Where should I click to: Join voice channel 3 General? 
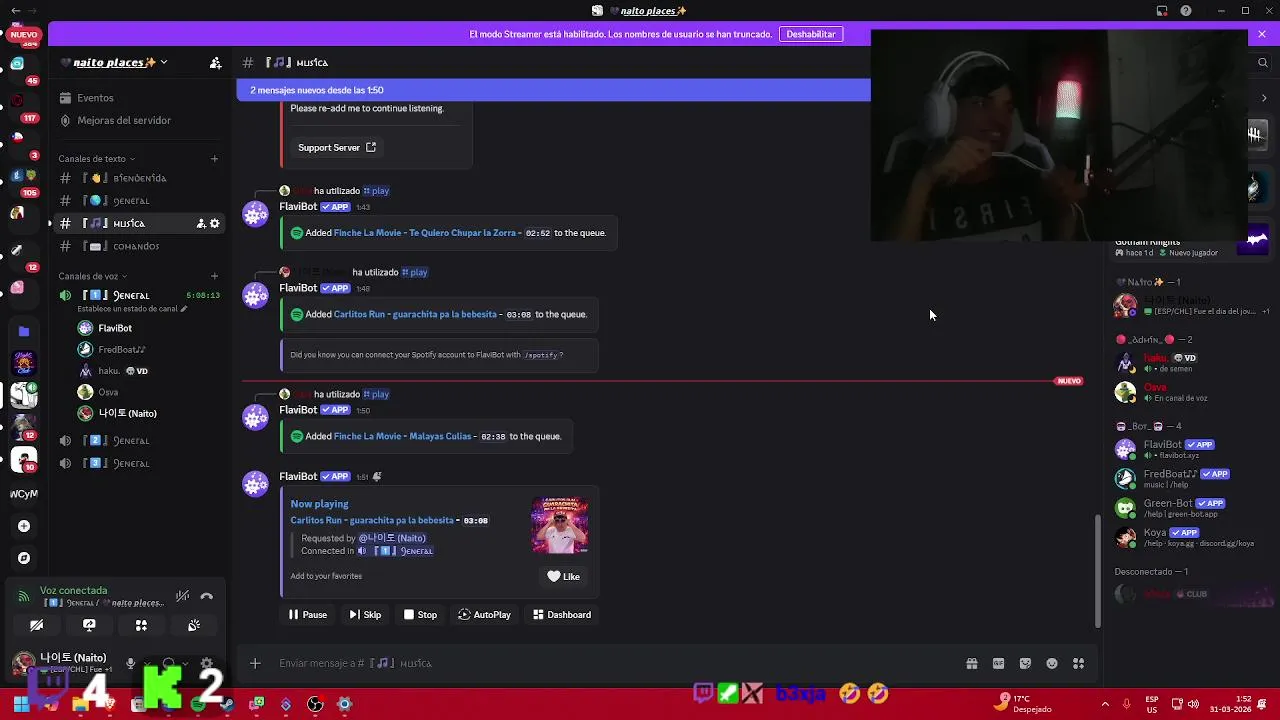tap(138, 463)
